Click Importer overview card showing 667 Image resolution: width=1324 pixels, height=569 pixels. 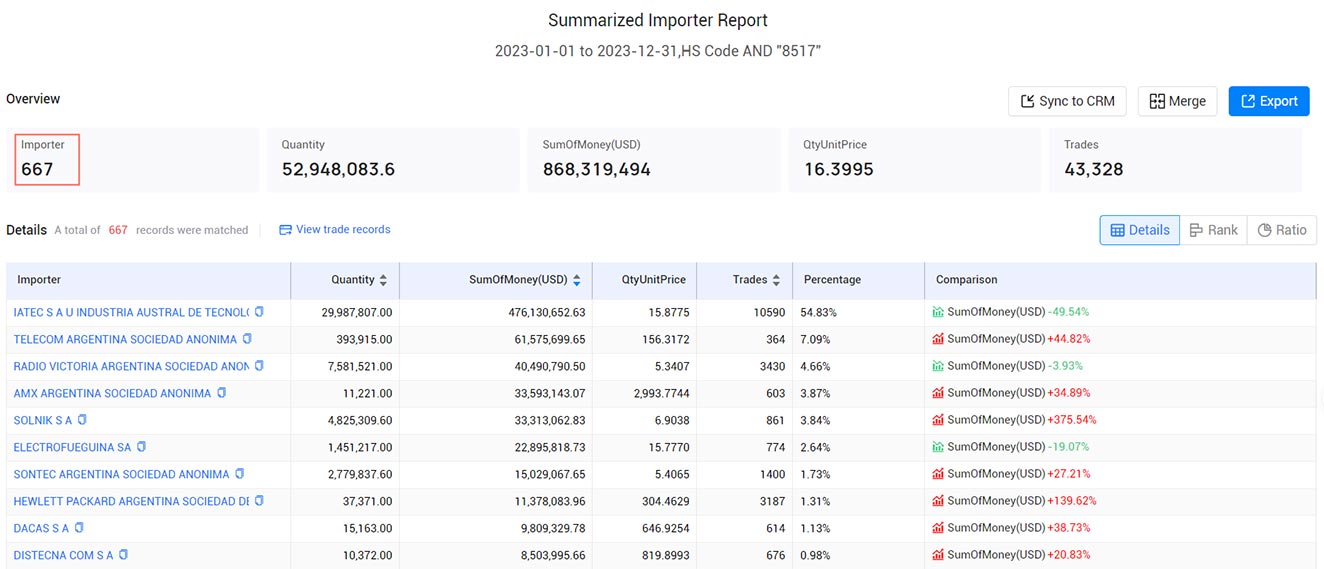click(x=133, y=159)
